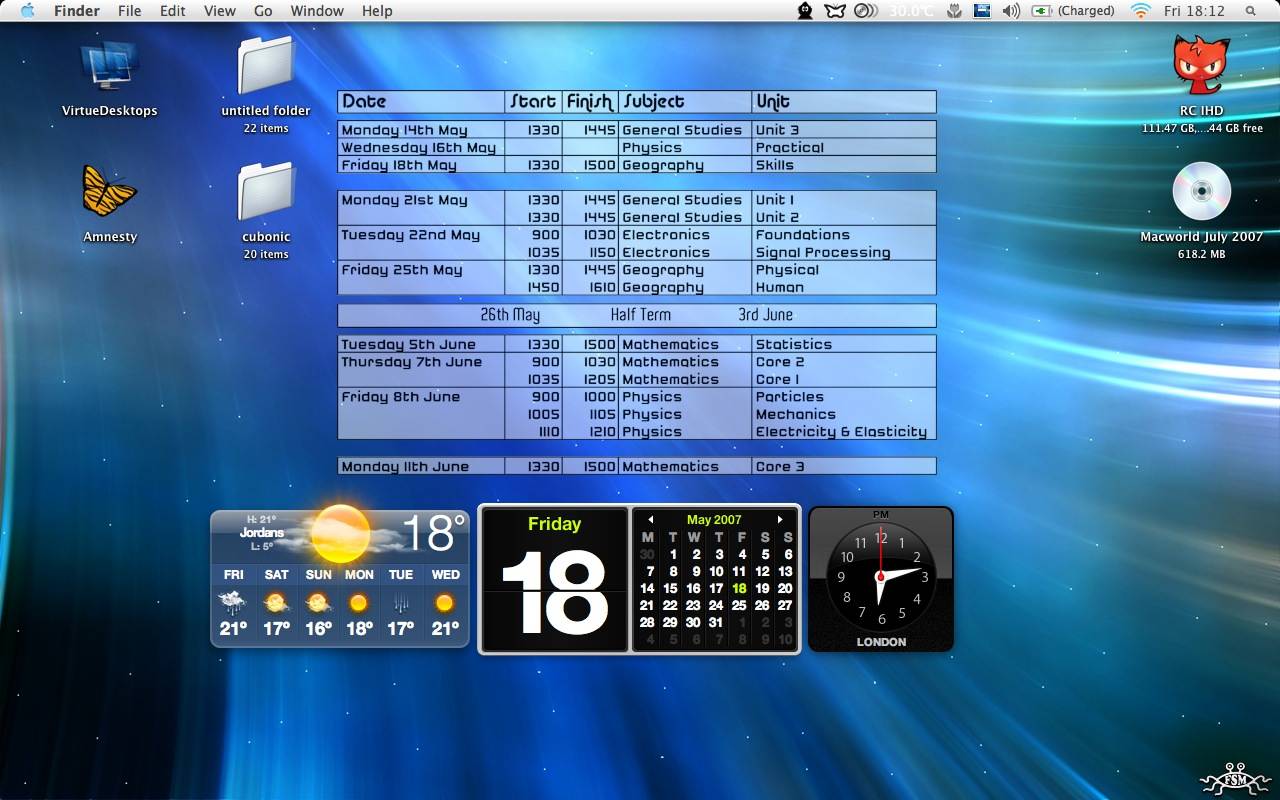The image size is (1280, 800).
Task: Click the Half Term banner text
Action: [x=640, y=315]
